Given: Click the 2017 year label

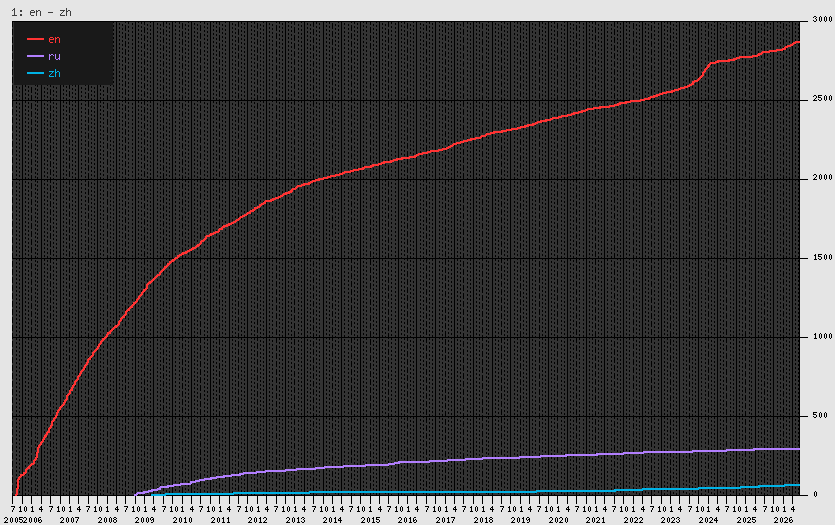Looking at the screenshot, I should pyautogui.click(x=445, y=520).
